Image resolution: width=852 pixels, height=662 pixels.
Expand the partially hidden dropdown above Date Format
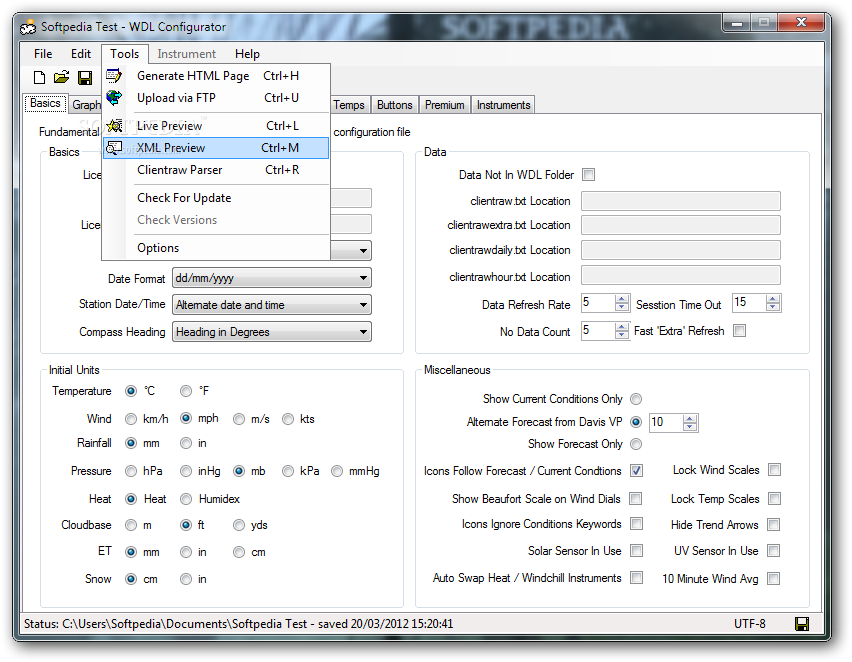click(363, 251)
